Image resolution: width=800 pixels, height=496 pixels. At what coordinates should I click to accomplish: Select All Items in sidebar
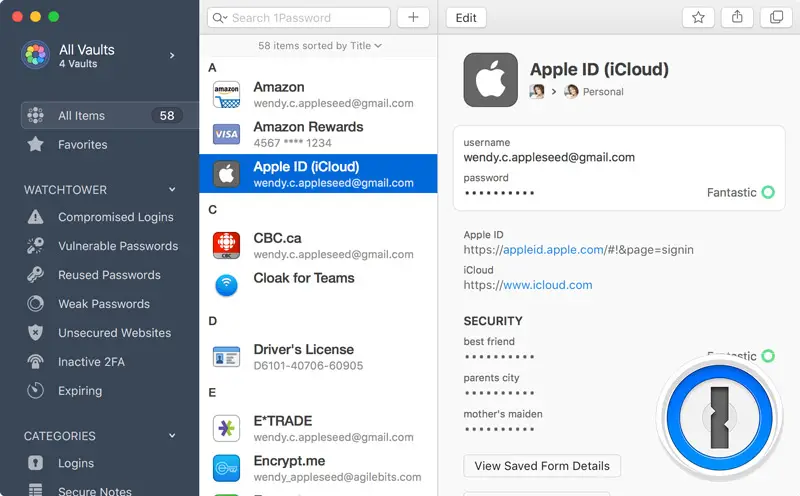click(x=110, y=115)
